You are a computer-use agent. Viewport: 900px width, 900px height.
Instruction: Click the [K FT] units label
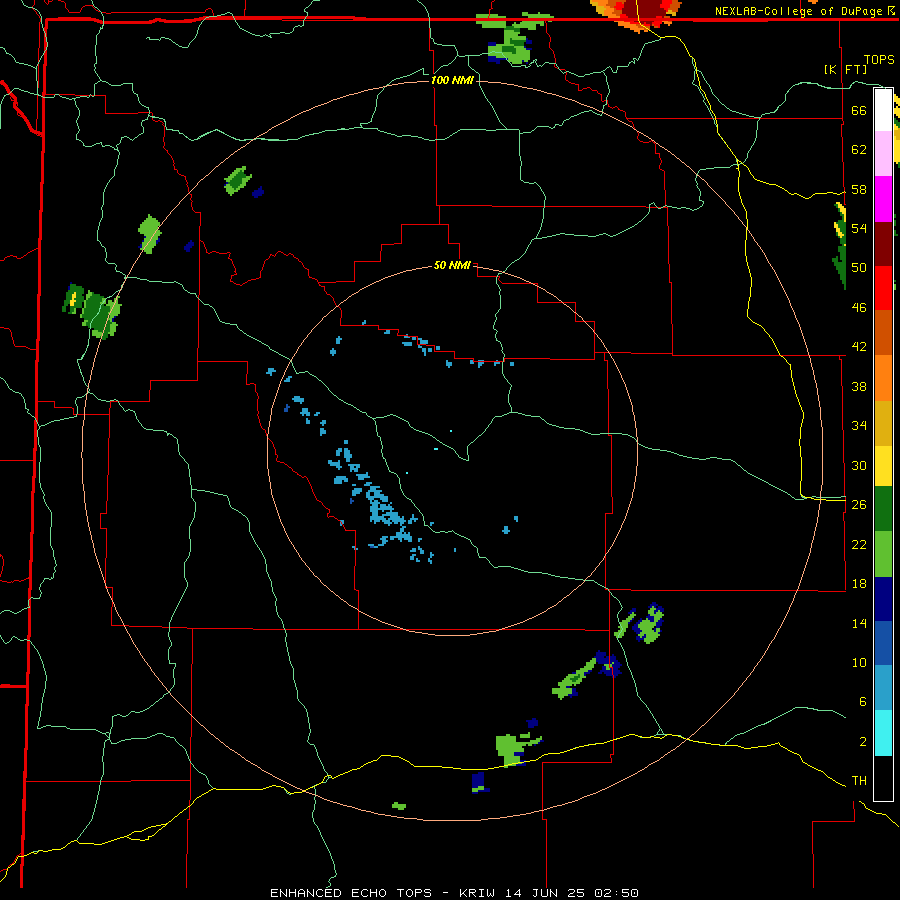pyautogui.click(x=845, y=69)
